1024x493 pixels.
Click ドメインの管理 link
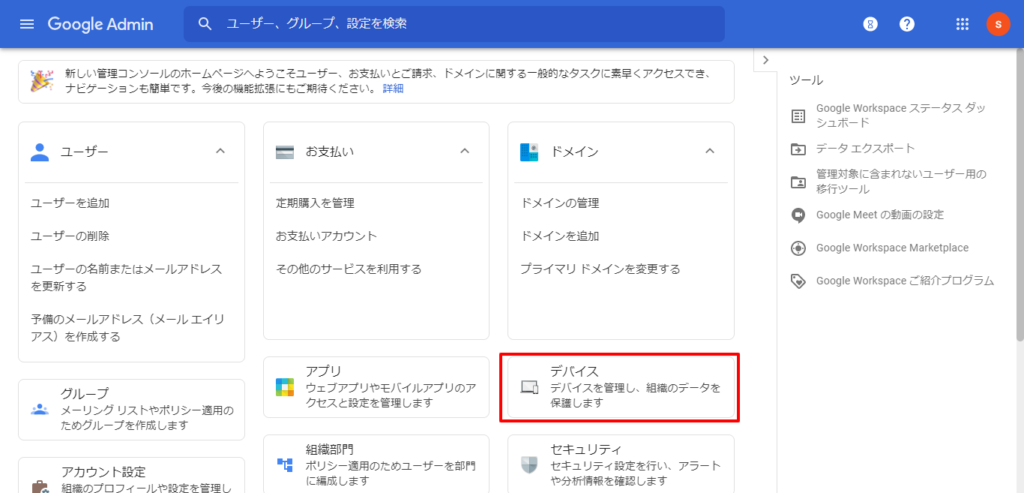(560, 203)
